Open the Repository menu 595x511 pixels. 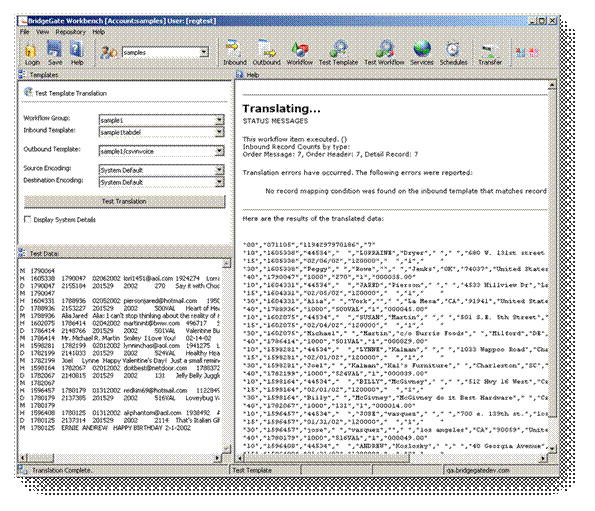[71, 32]
